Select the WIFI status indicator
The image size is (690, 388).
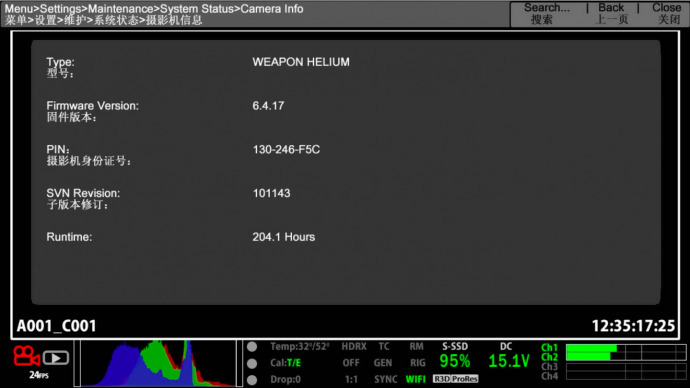415,379
